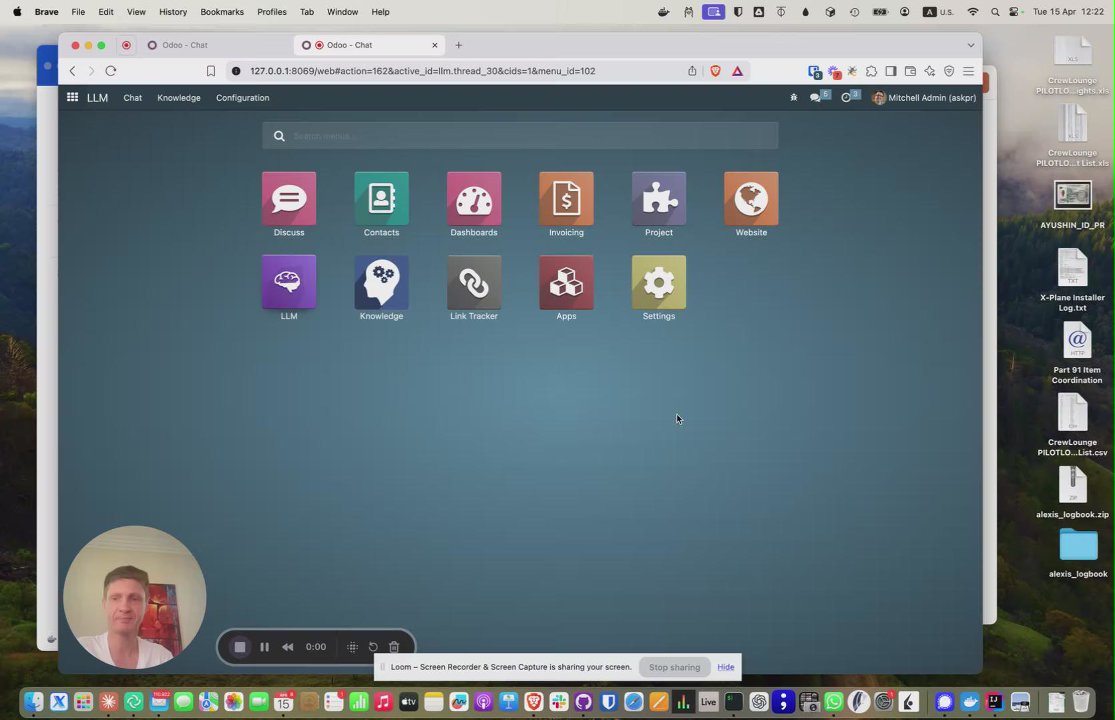Open the Contacts app

pyautogui.click(x=381, y=199)
